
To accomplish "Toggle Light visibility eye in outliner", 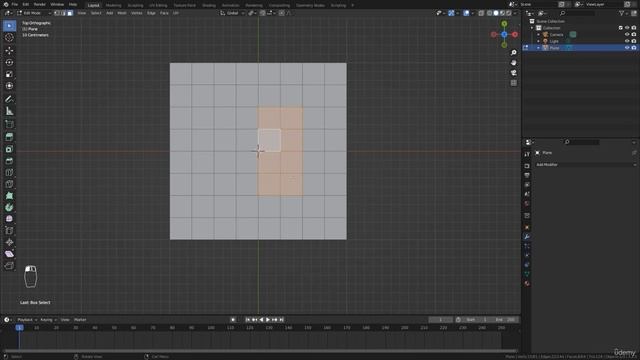I will pyautogui.click(x=627, y=41).
